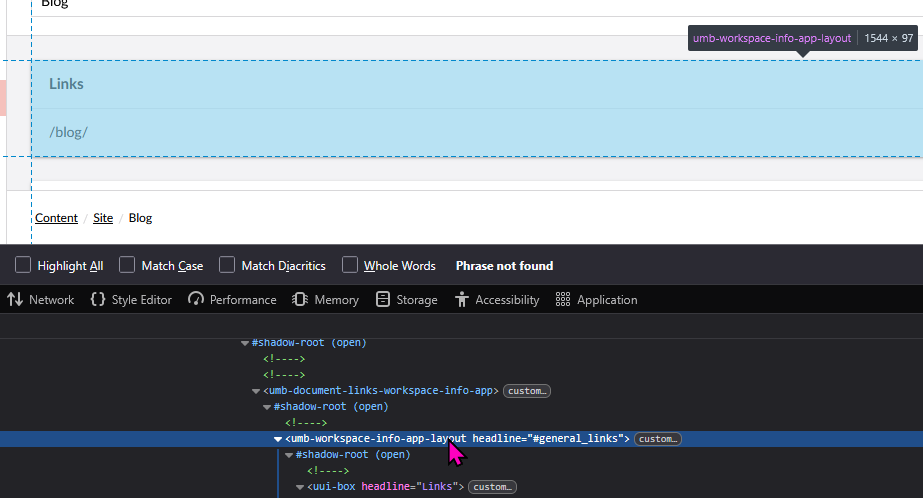Image resolution: width=923 pixels, height=498 pixels.
Task: Select the umb-document-links-workspace-info-app tag text
Action: pos(381,391)
